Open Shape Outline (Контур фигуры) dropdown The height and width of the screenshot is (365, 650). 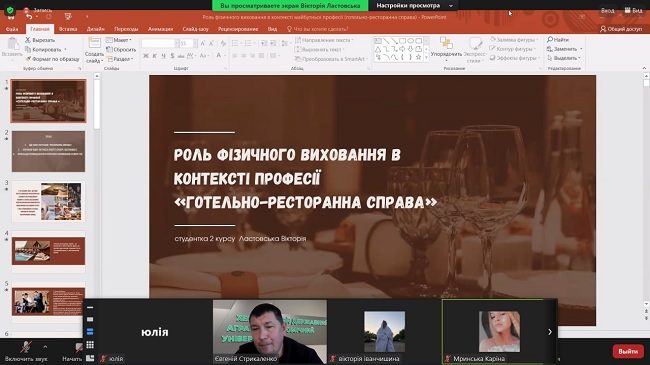coord(513,49)
